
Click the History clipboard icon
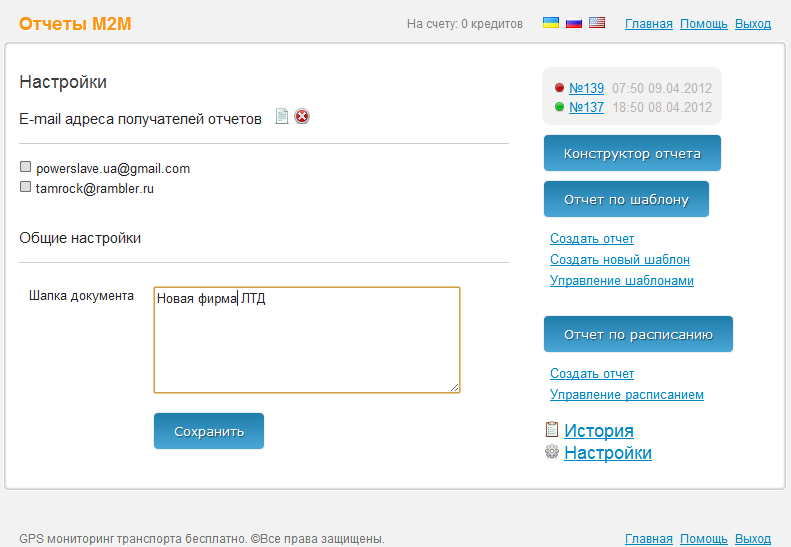551,429
